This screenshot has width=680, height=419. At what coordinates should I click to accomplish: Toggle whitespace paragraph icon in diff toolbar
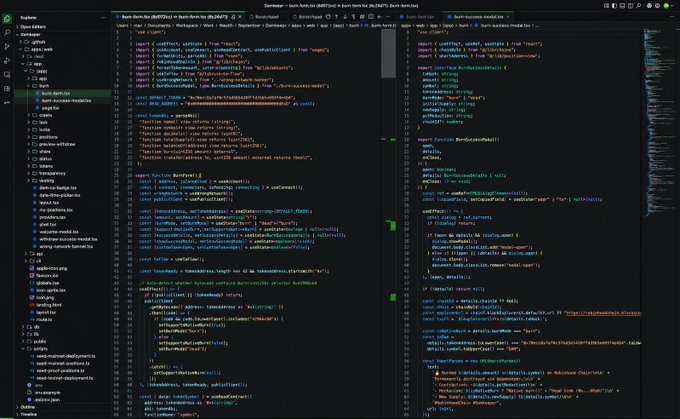(x=353, y=17)
